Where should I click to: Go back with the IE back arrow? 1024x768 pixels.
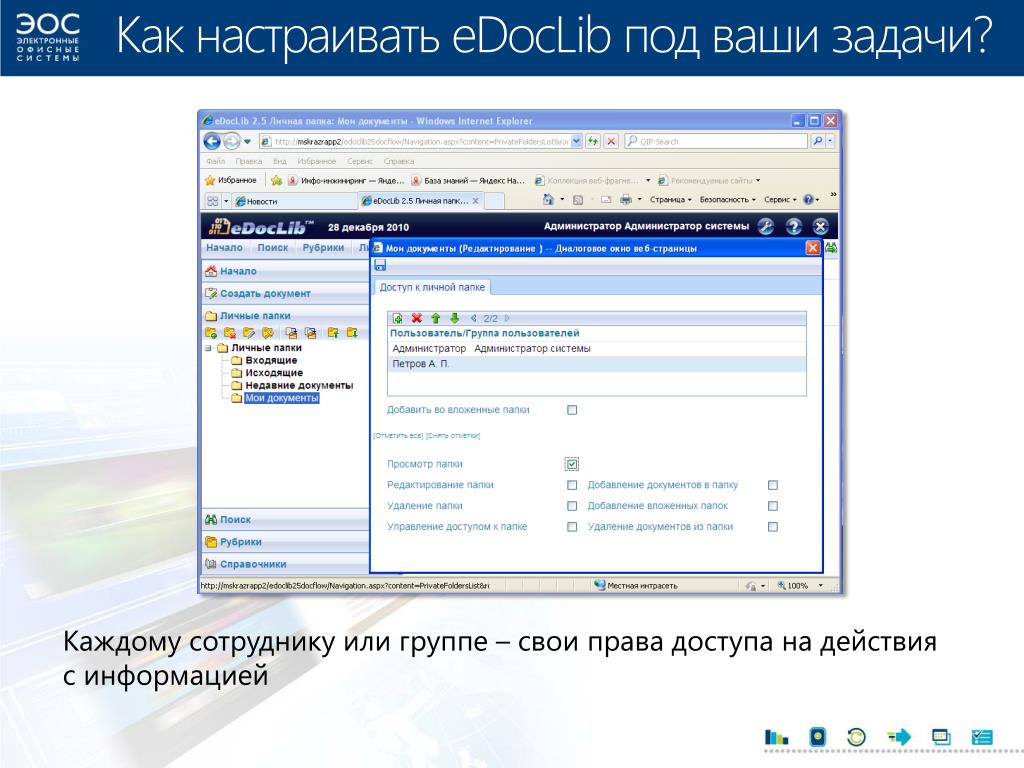click(x=212, y=141)
